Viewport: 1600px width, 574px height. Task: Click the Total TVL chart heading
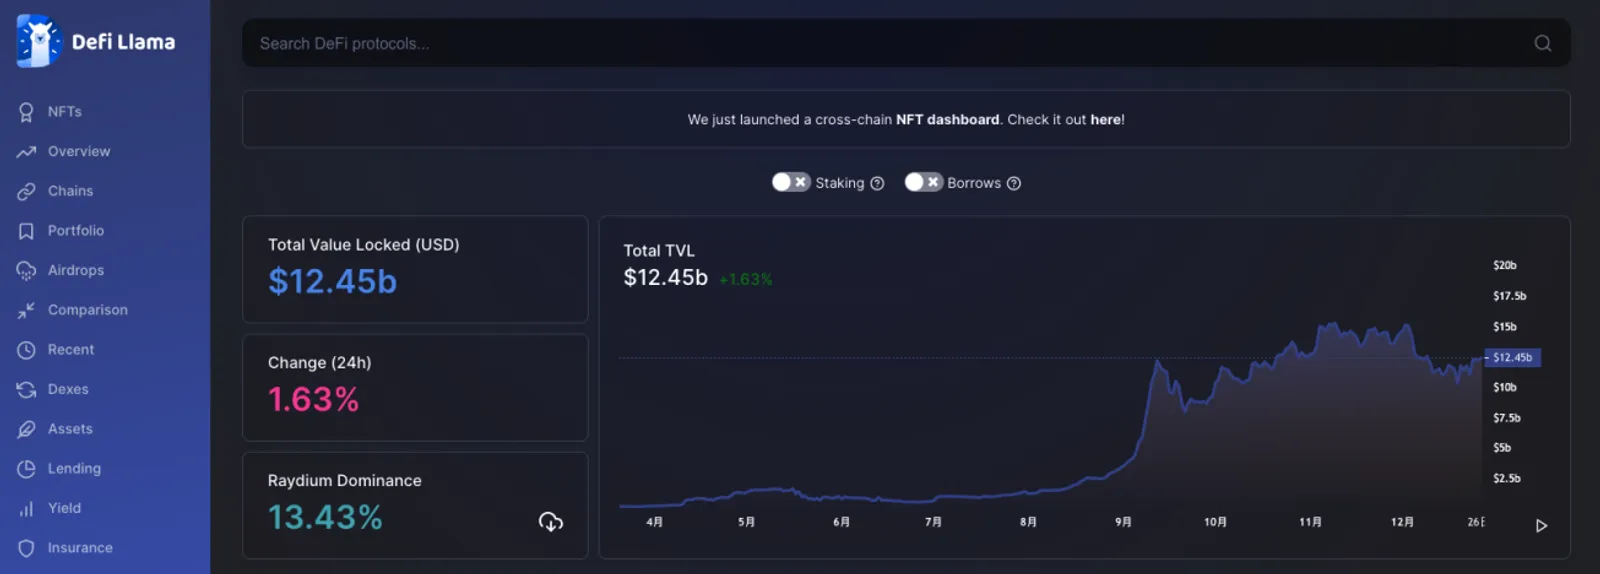[x=659, y=251]
